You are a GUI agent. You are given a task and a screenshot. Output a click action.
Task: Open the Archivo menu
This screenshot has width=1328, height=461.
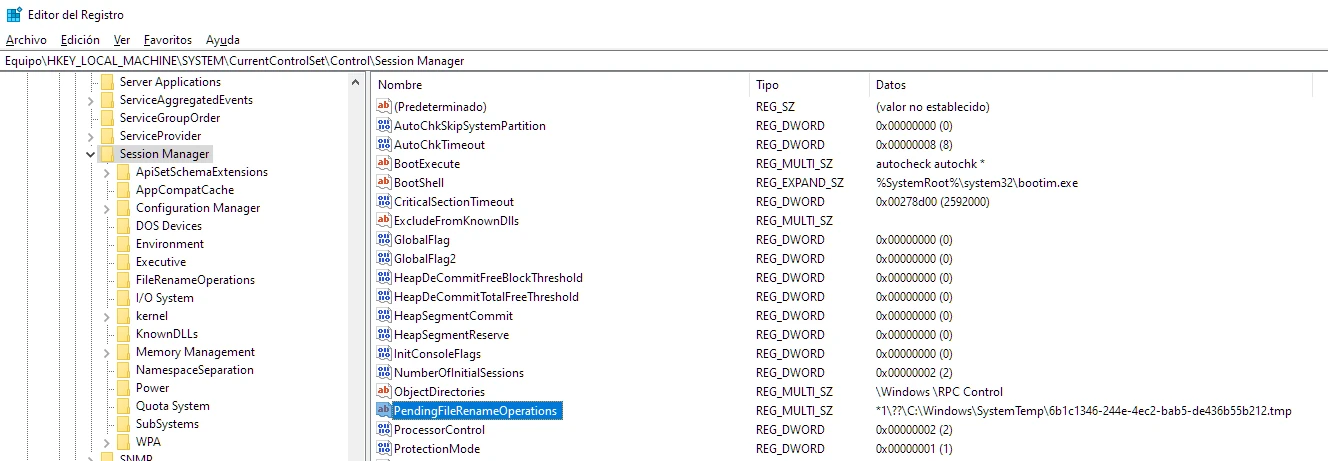tap(26, 40)
